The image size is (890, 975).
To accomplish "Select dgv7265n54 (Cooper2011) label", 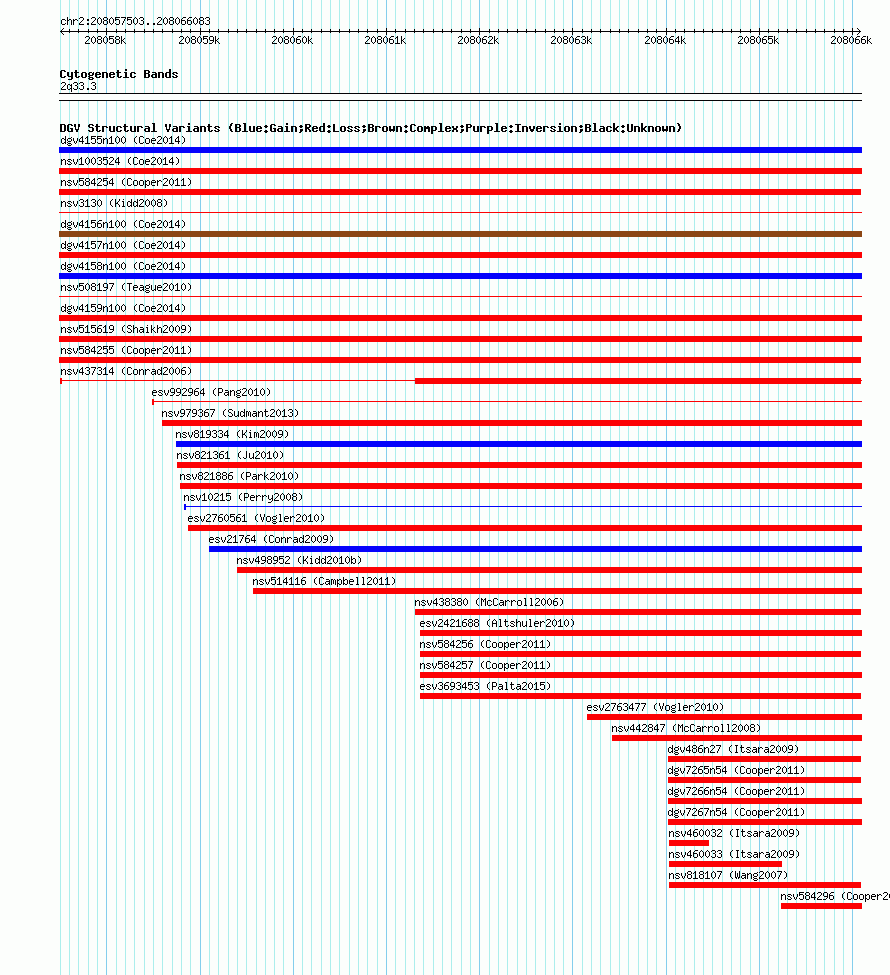I will [x=736, y=771].
